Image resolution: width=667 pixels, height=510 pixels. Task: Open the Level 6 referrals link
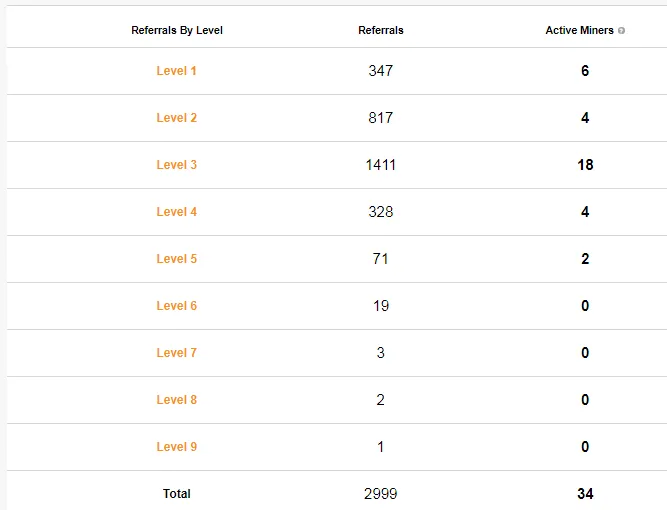[x=177, y=306]
